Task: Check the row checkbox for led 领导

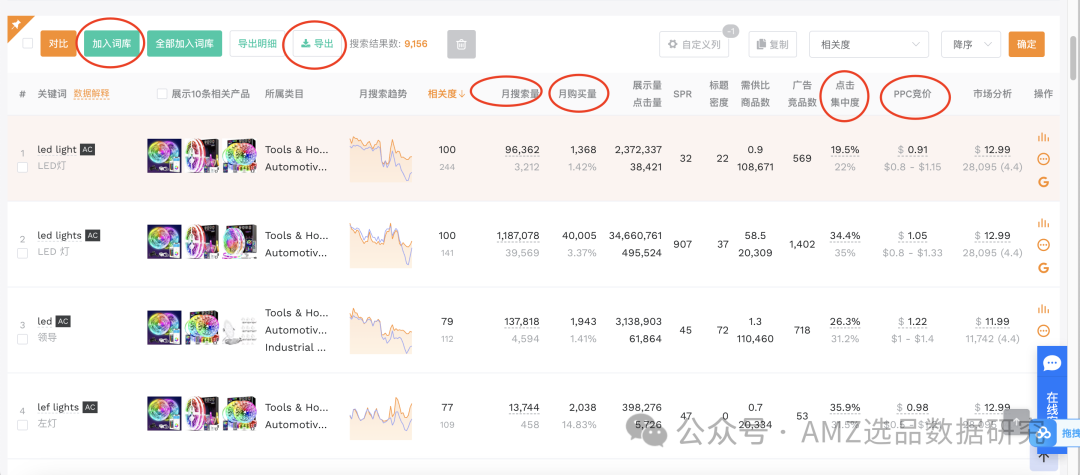Action: click(x=23, y=339)
